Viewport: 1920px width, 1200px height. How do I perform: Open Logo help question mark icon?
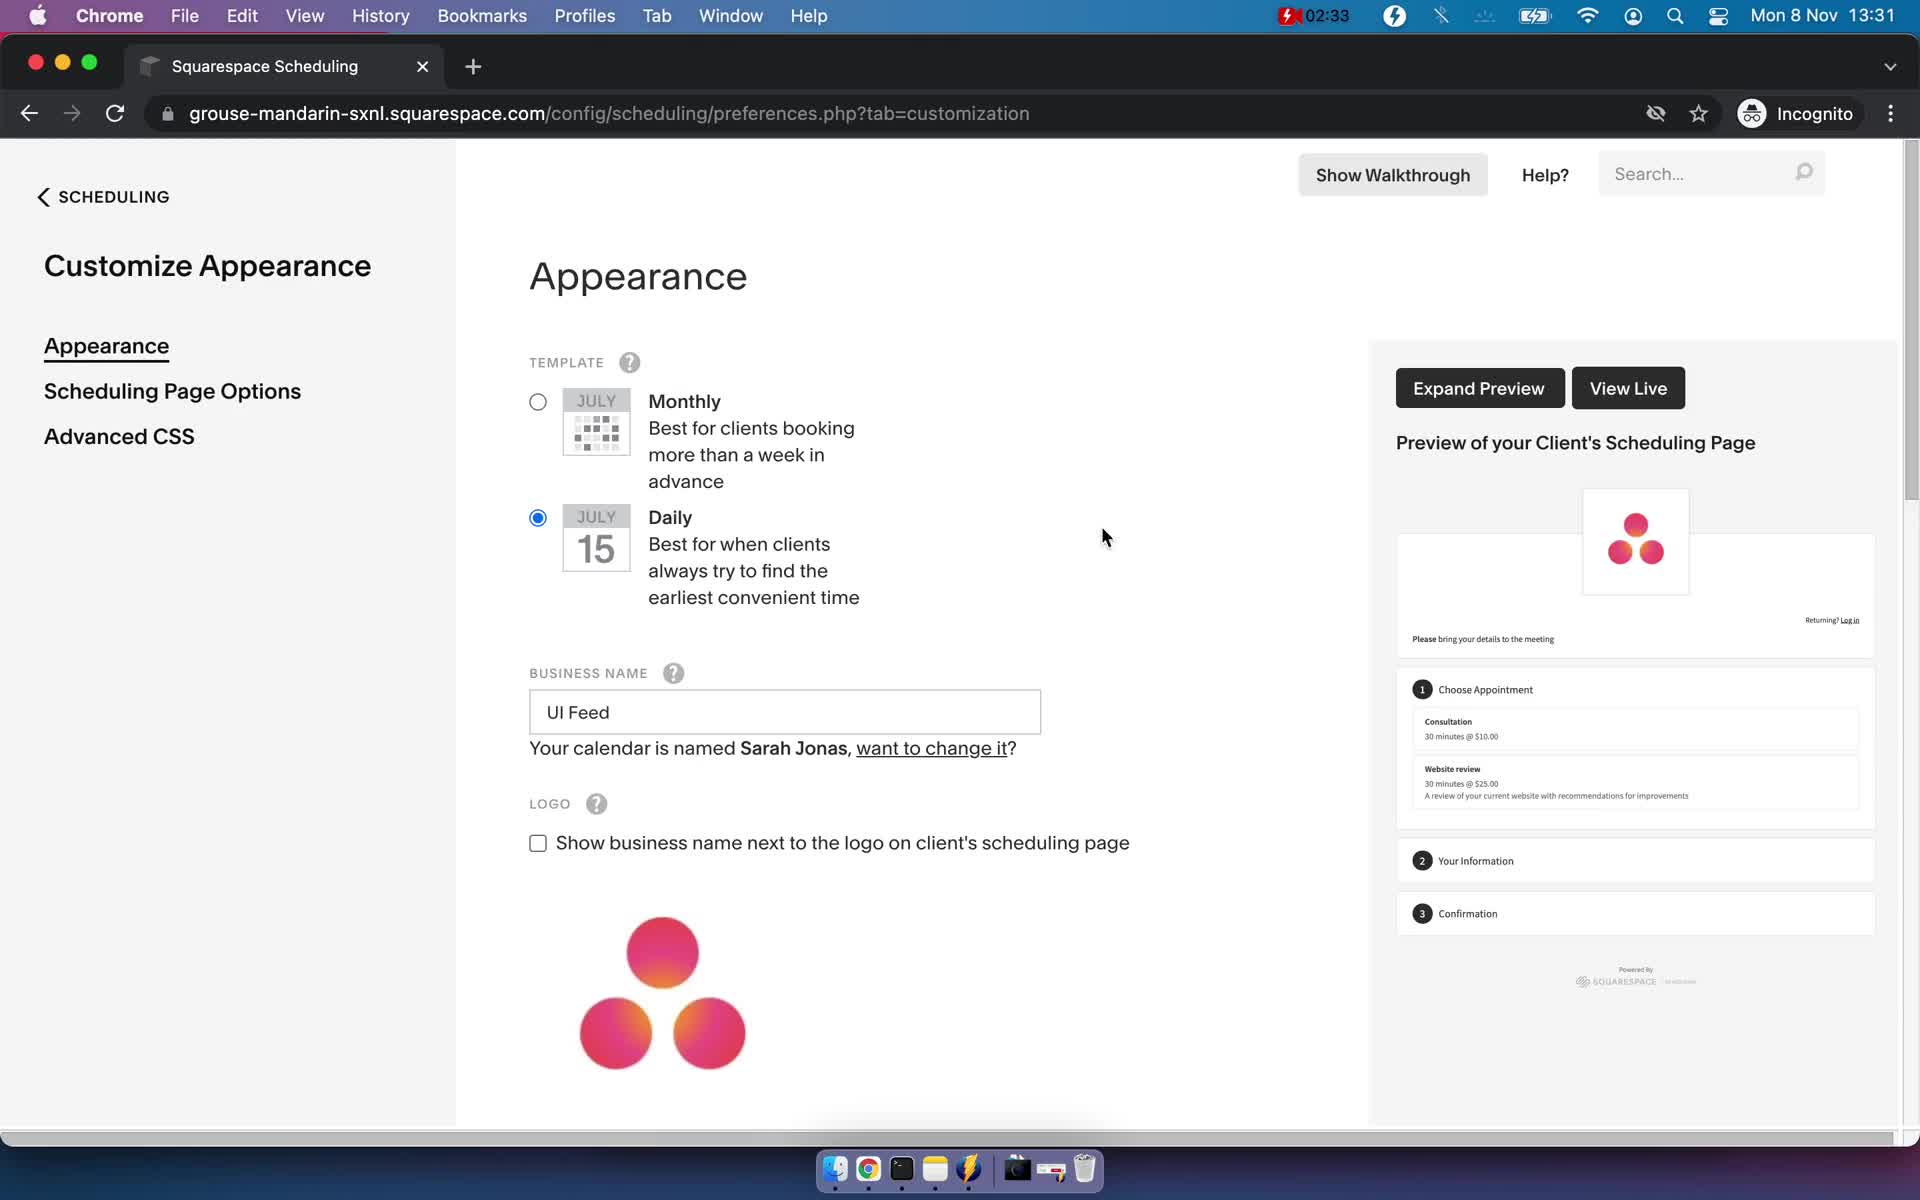pyautogui.click(x=596, y=804)
